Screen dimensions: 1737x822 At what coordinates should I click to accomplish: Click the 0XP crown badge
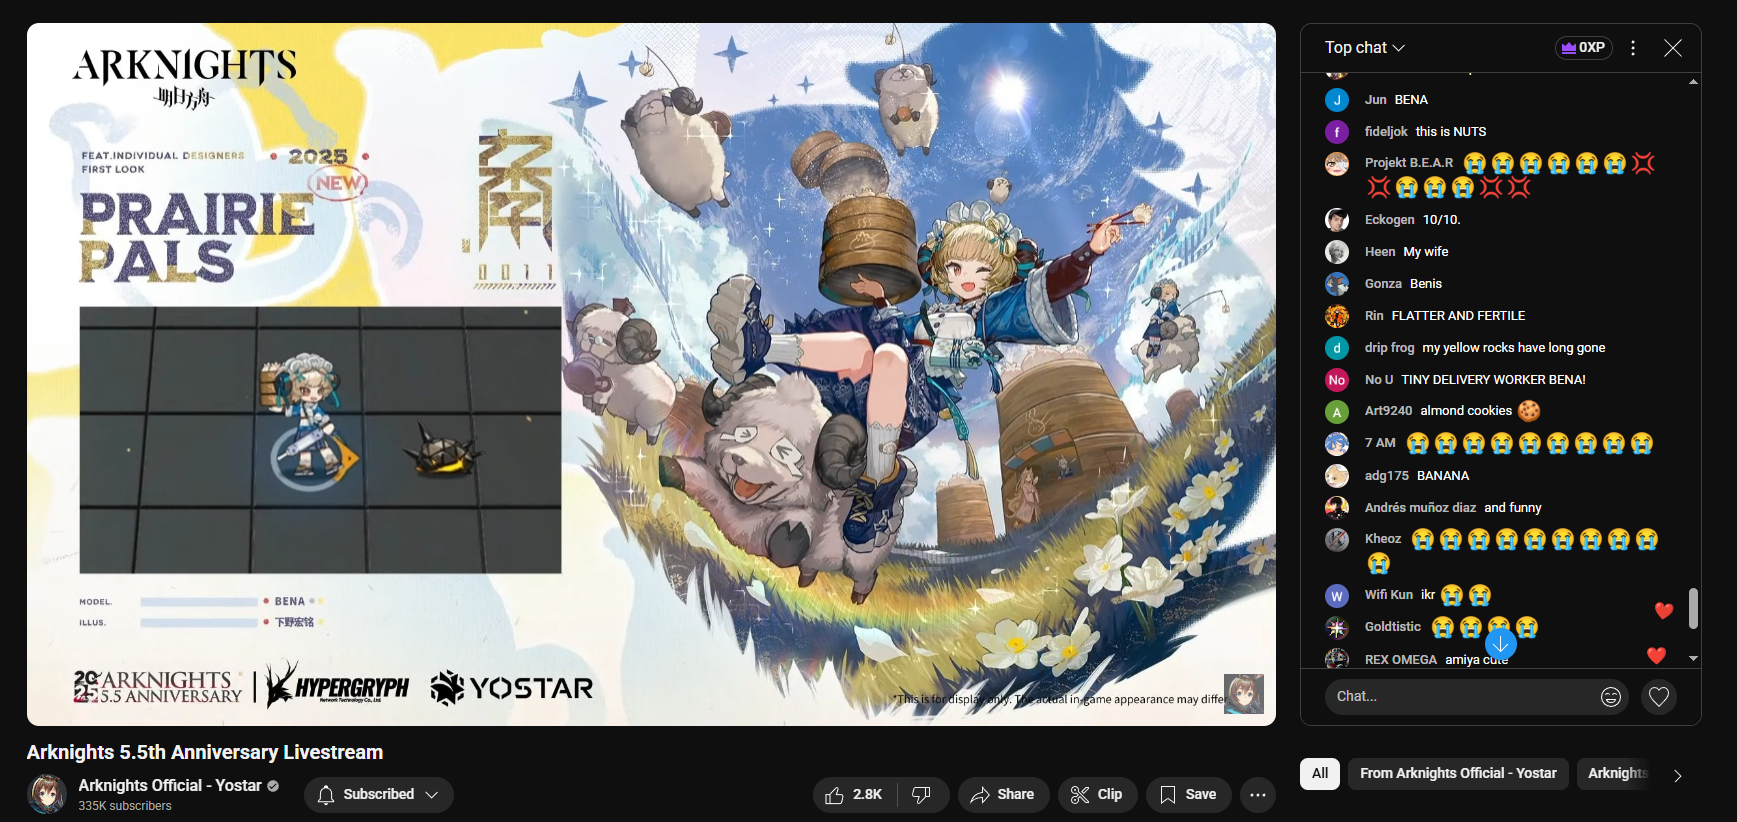[1584, 48]
